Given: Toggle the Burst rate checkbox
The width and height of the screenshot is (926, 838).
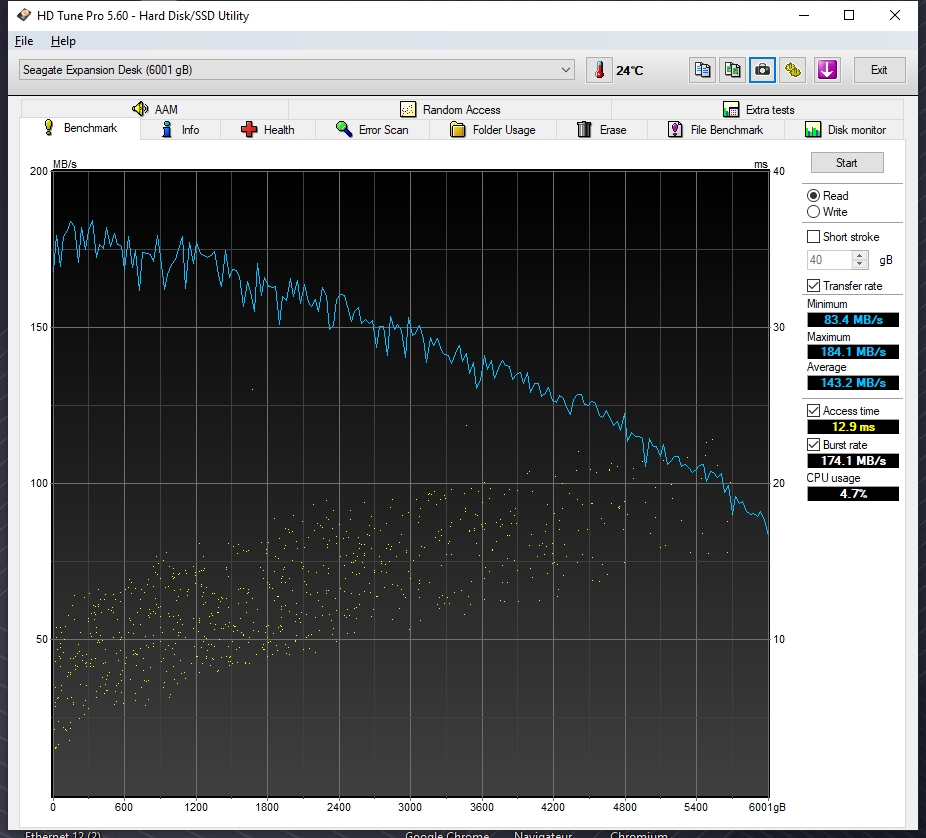Looking at the screenshot, I should click(x=813, y=445).
